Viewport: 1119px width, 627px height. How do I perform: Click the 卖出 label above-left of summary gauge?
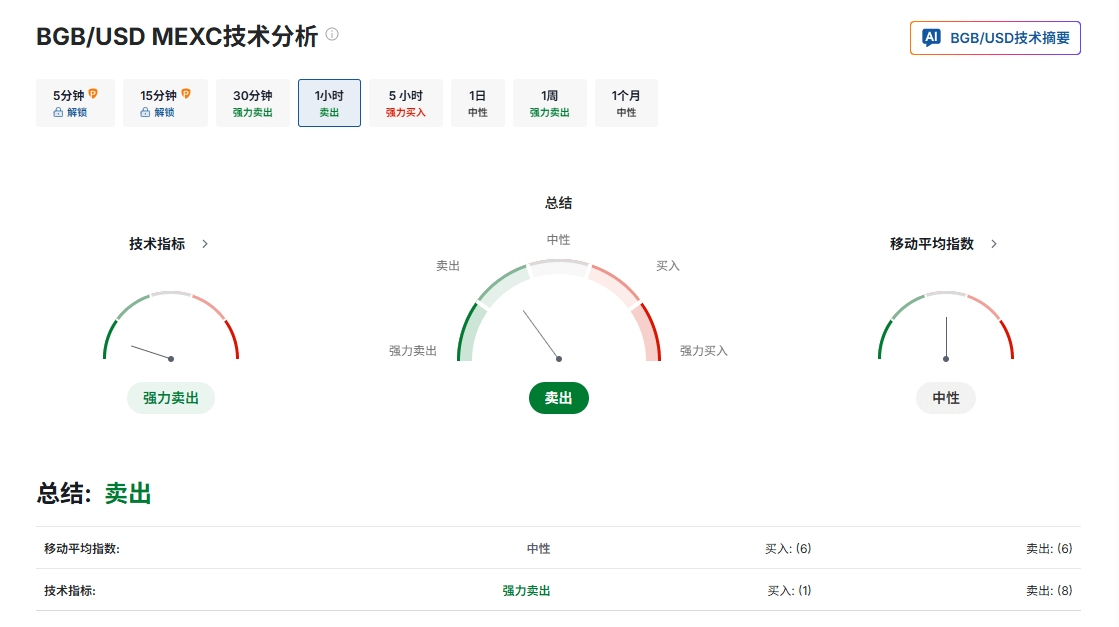pos(447,266)
